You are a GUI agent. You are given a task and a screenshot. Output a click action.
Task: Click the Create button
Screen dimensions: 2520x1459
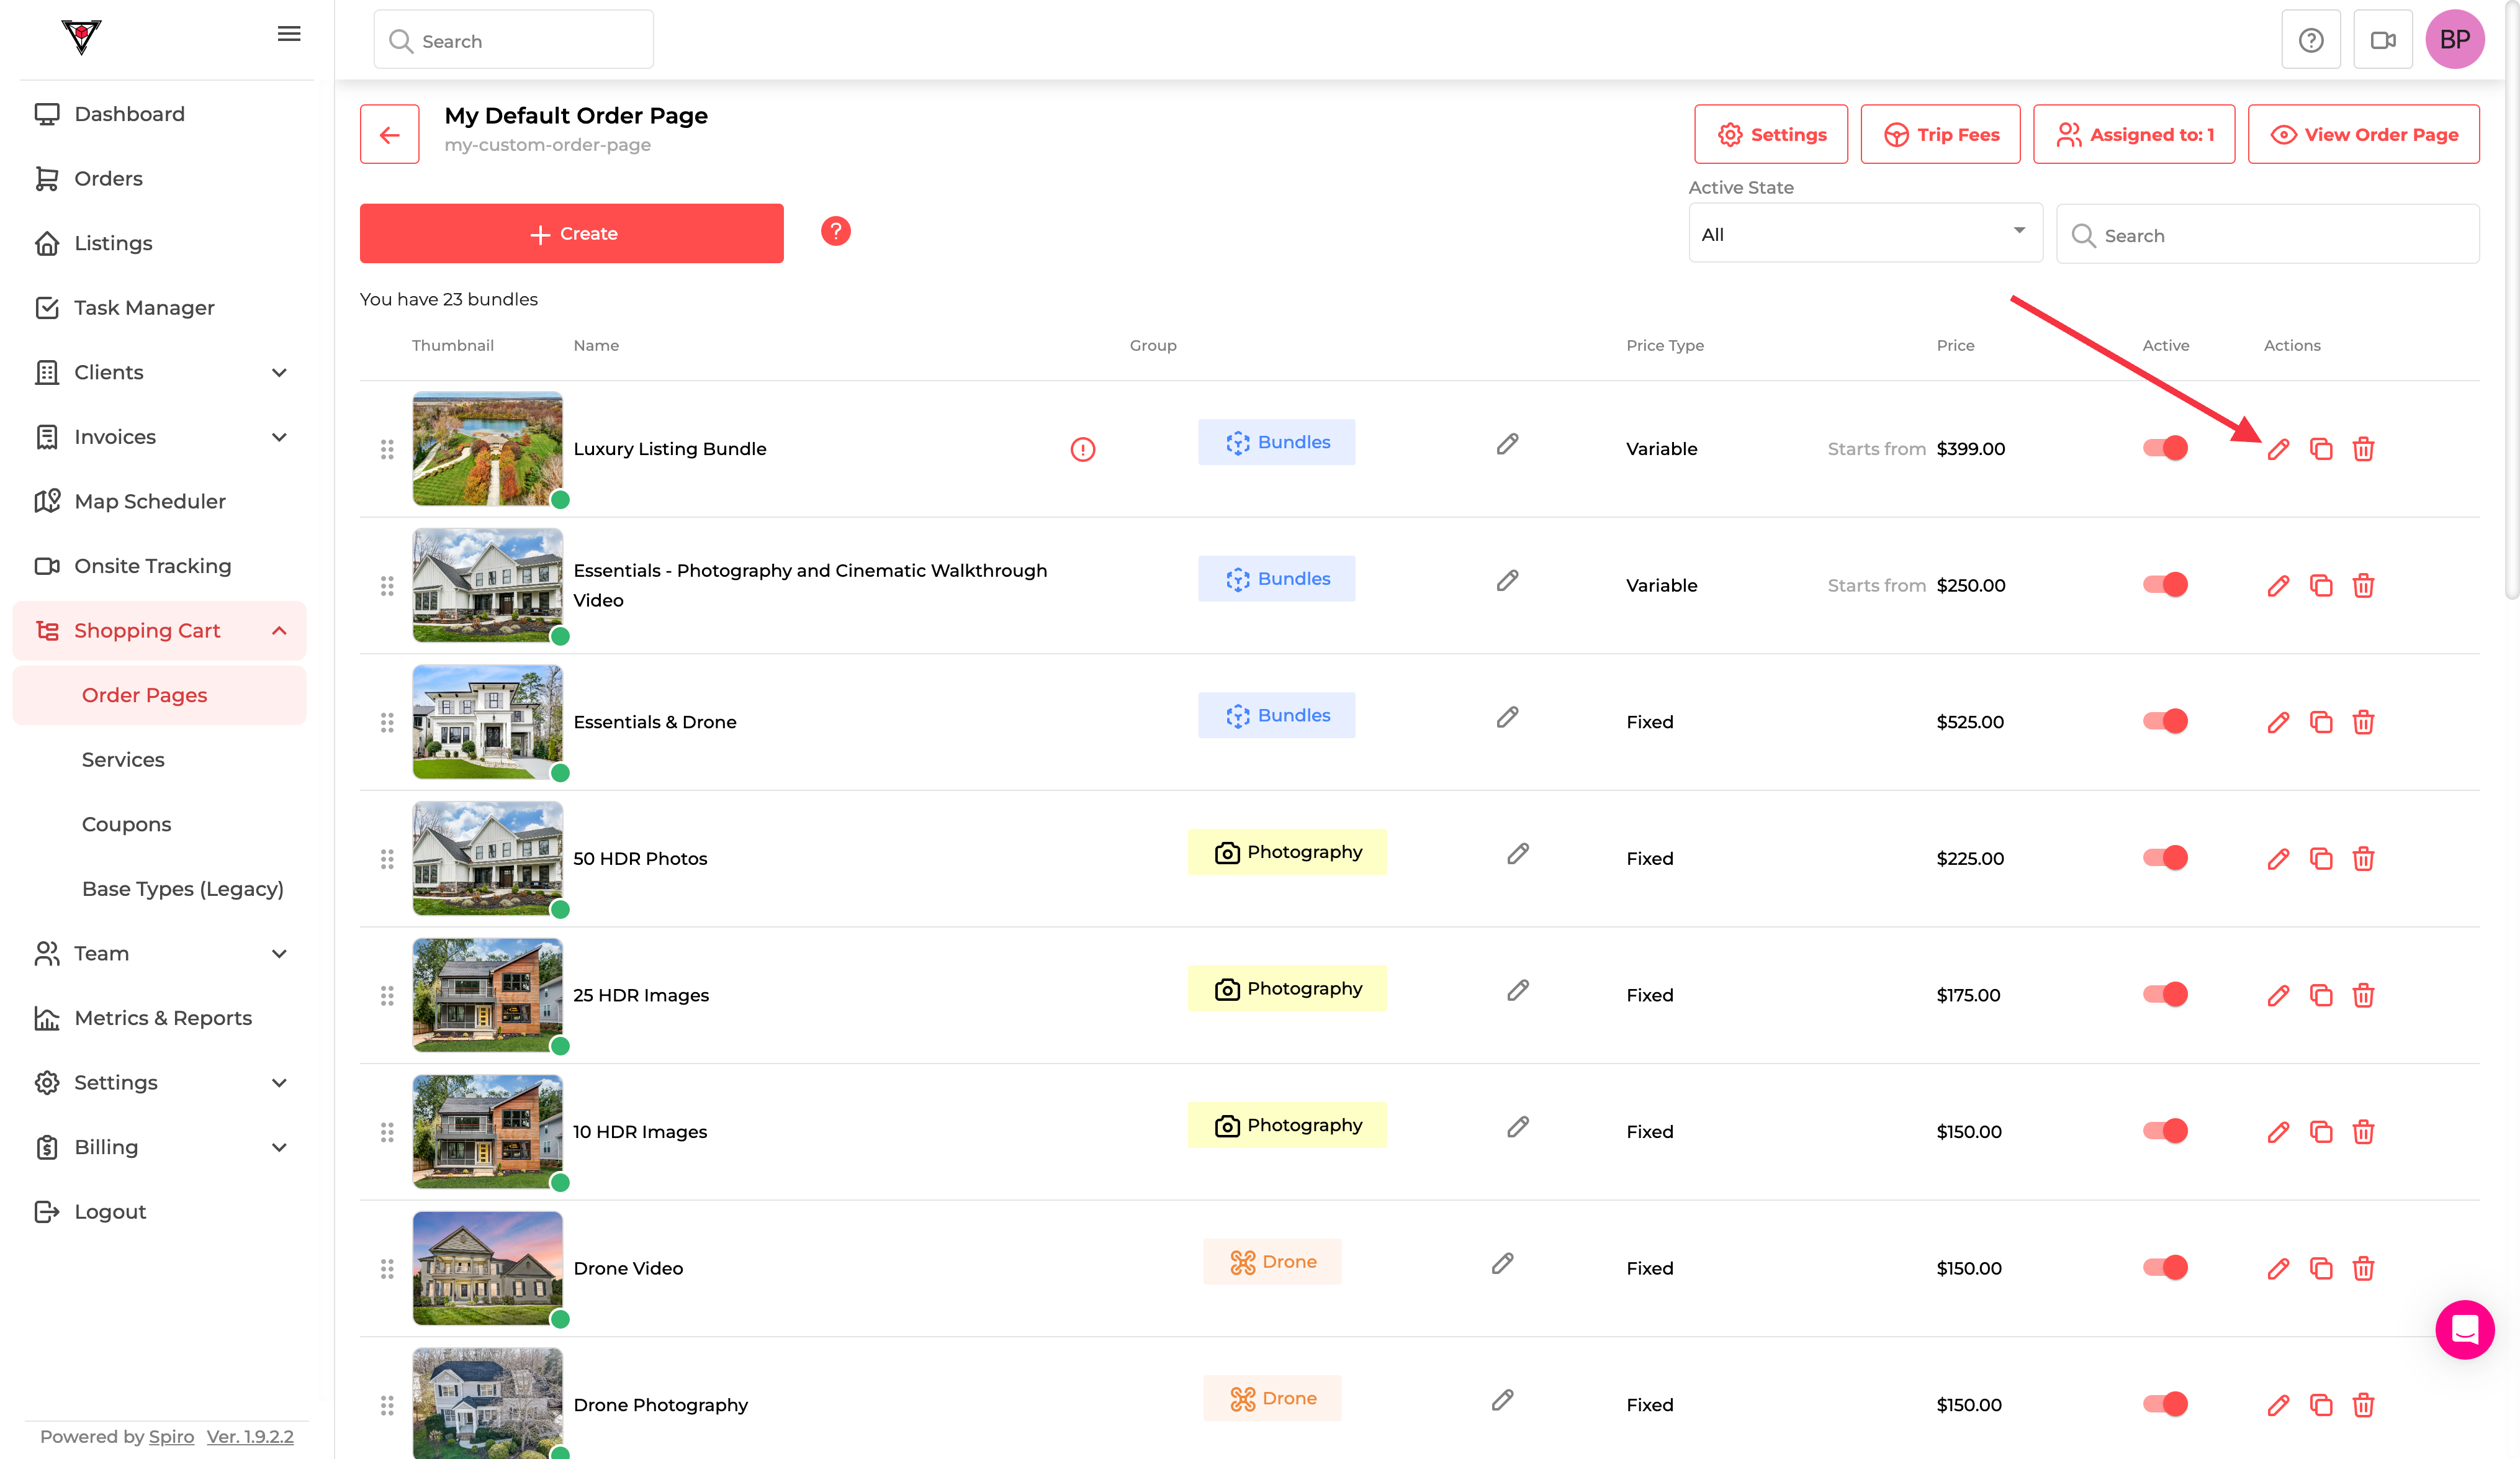coord(572,234)
